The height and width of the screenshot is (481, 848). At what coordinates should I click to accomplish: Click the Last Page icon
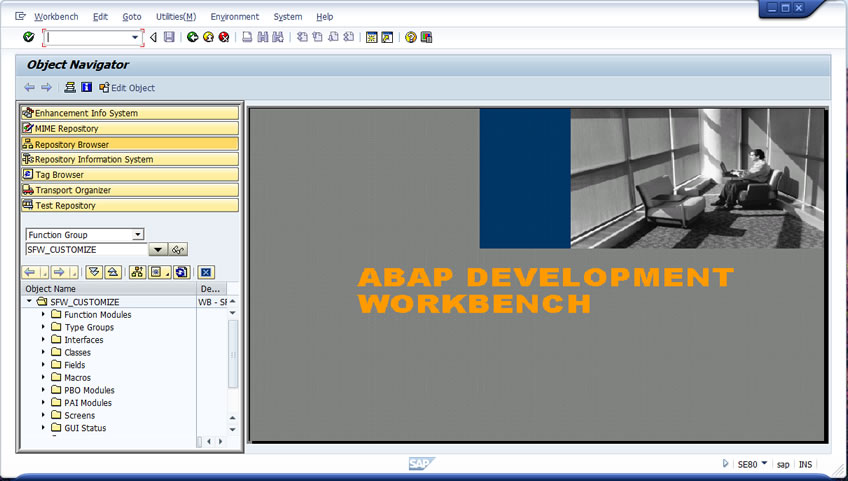pos(348,37)
